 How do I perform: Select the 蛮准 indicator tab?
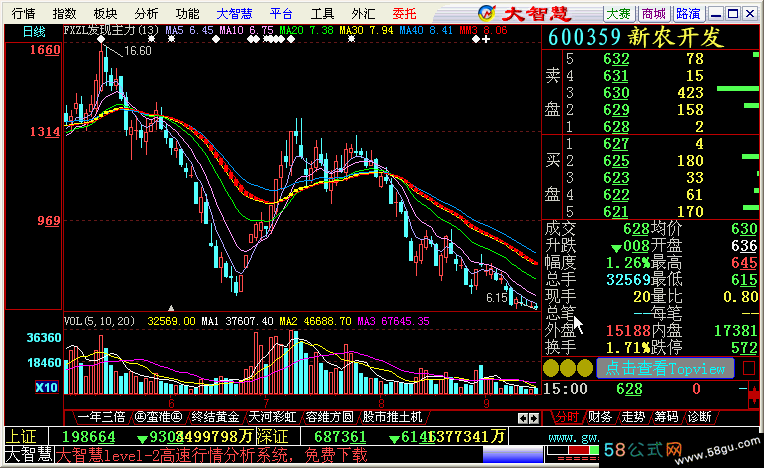click(x=158, y=417)
